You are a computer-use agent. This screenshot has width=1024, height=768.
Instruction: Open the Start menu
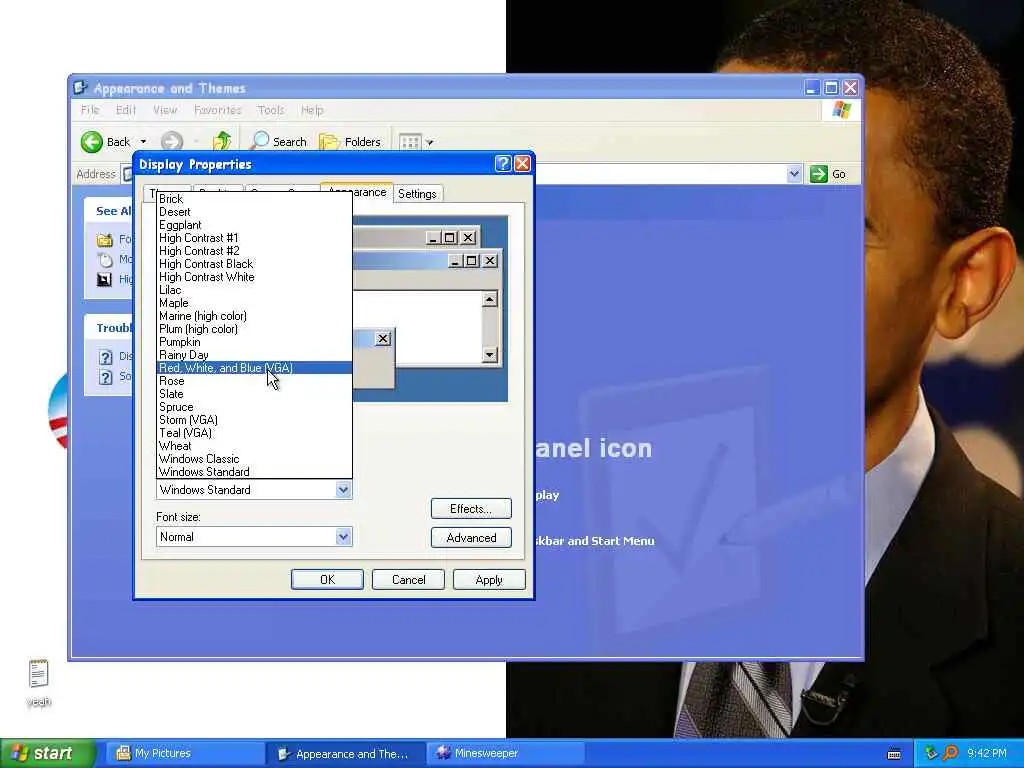coord(46,753)
